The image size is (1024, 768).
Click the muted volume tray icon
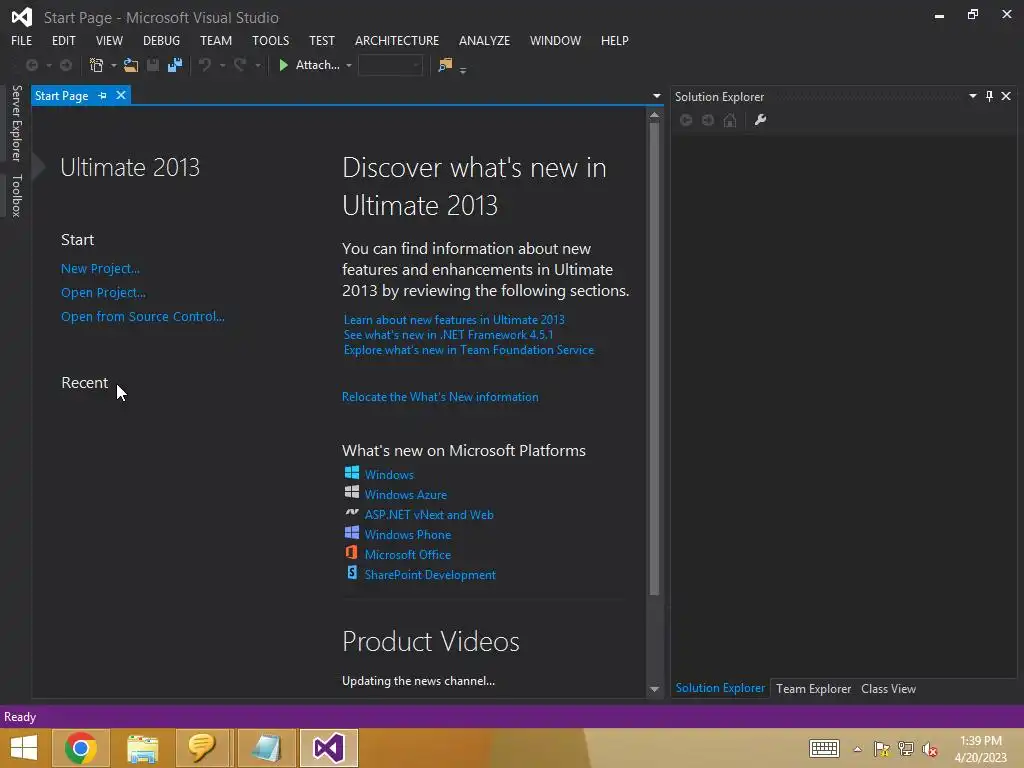point(930,749)
